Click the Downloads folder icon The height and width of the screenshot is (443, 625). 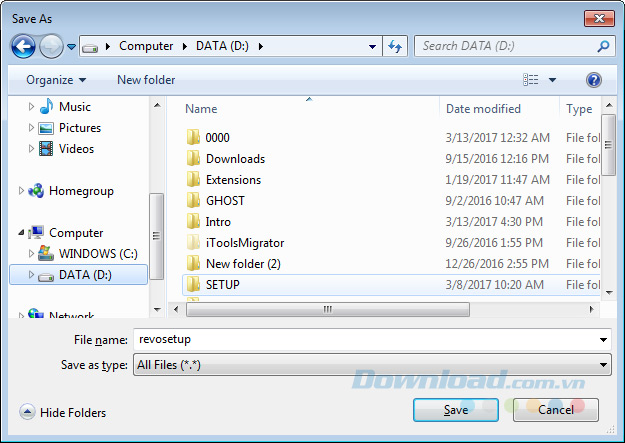[x=193, y=158]
